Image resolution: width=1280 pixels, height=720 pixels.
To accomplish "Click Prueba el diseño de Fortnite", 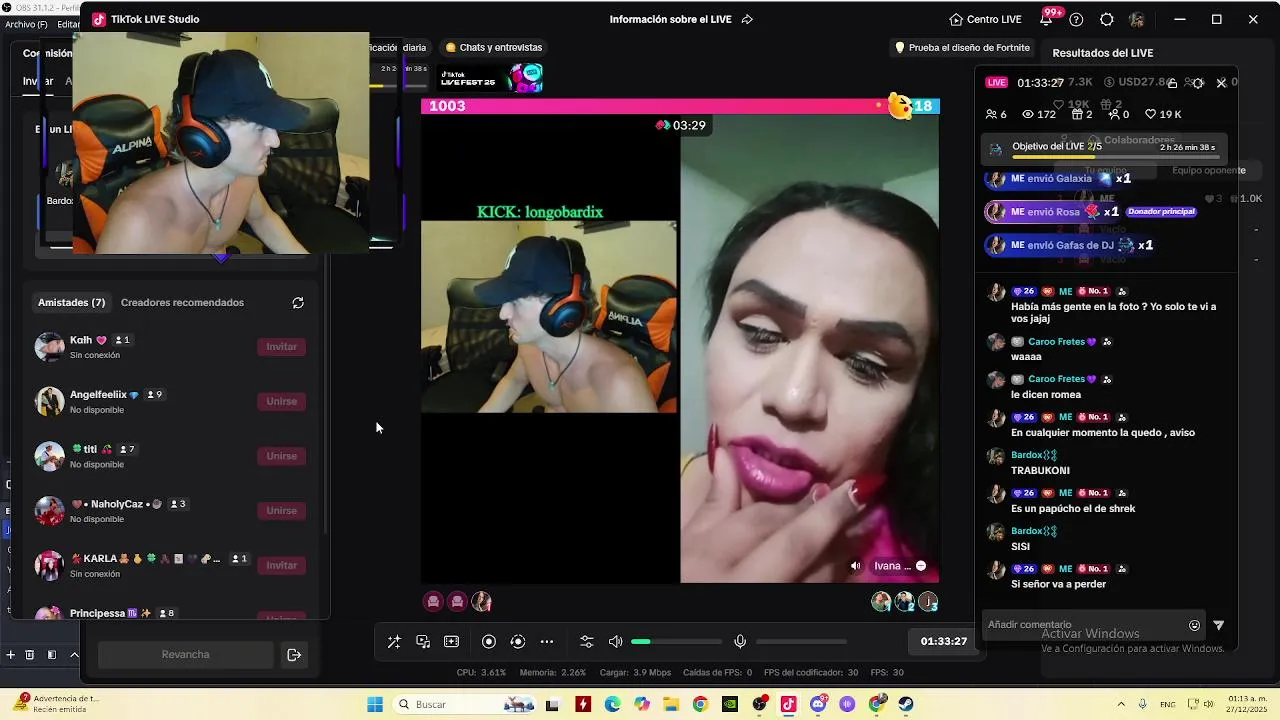I will pos(962,48).
